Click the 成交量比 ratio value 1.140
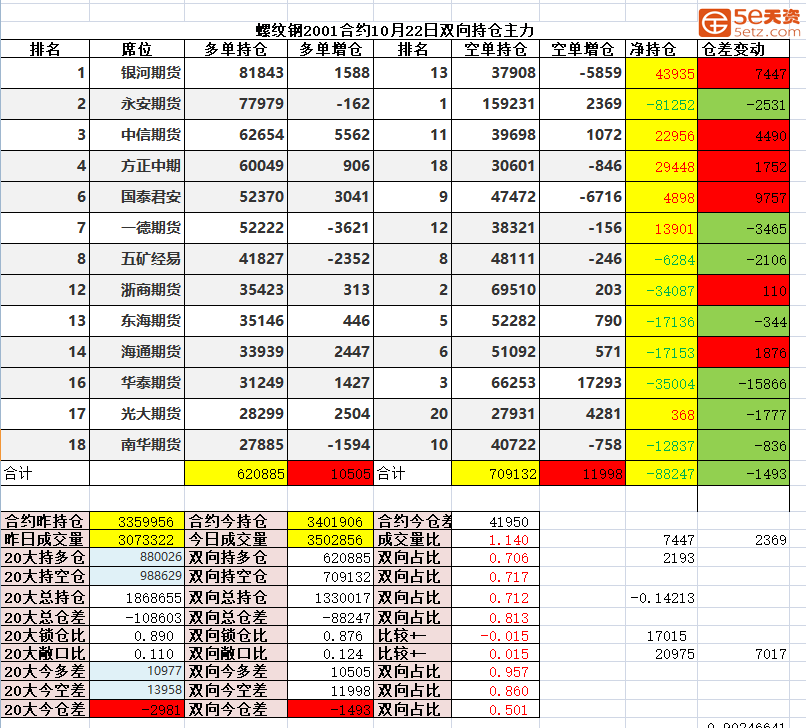The image size is (806, 728). (x=496, y=539)
